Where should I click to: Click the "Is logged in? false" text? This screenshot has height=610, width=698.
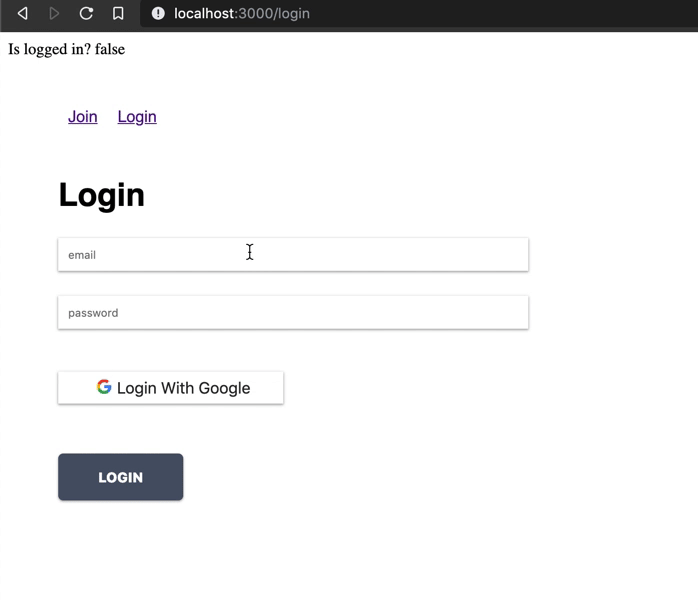66,49
